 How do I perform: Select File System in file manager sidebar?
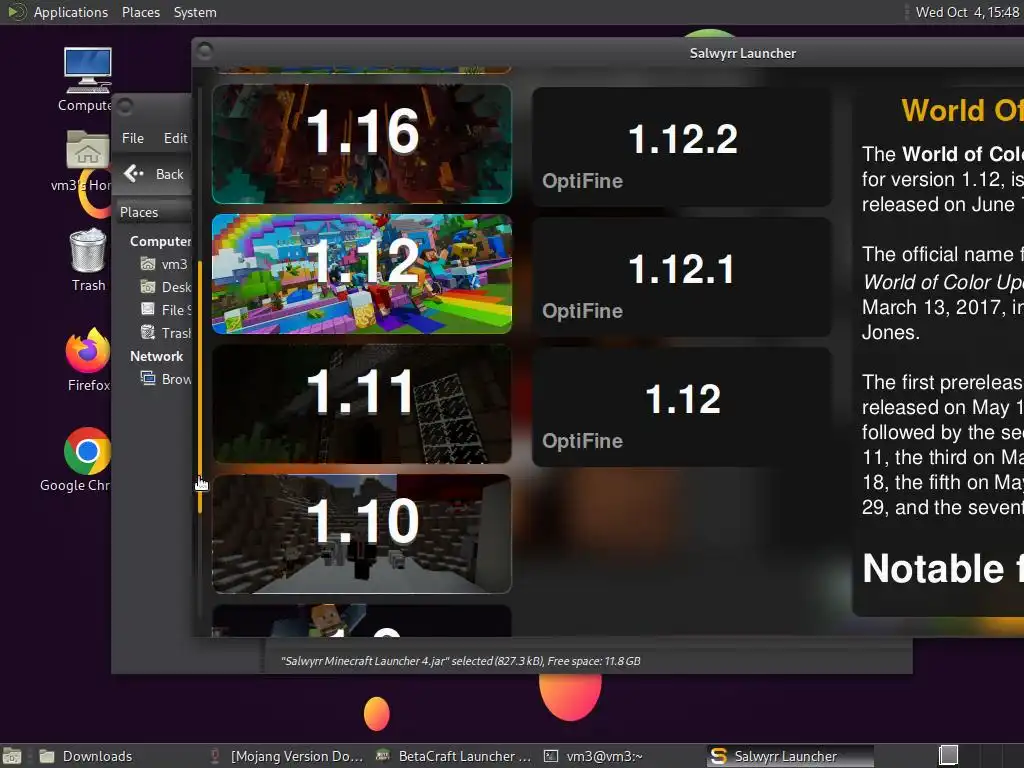point(166,310)
